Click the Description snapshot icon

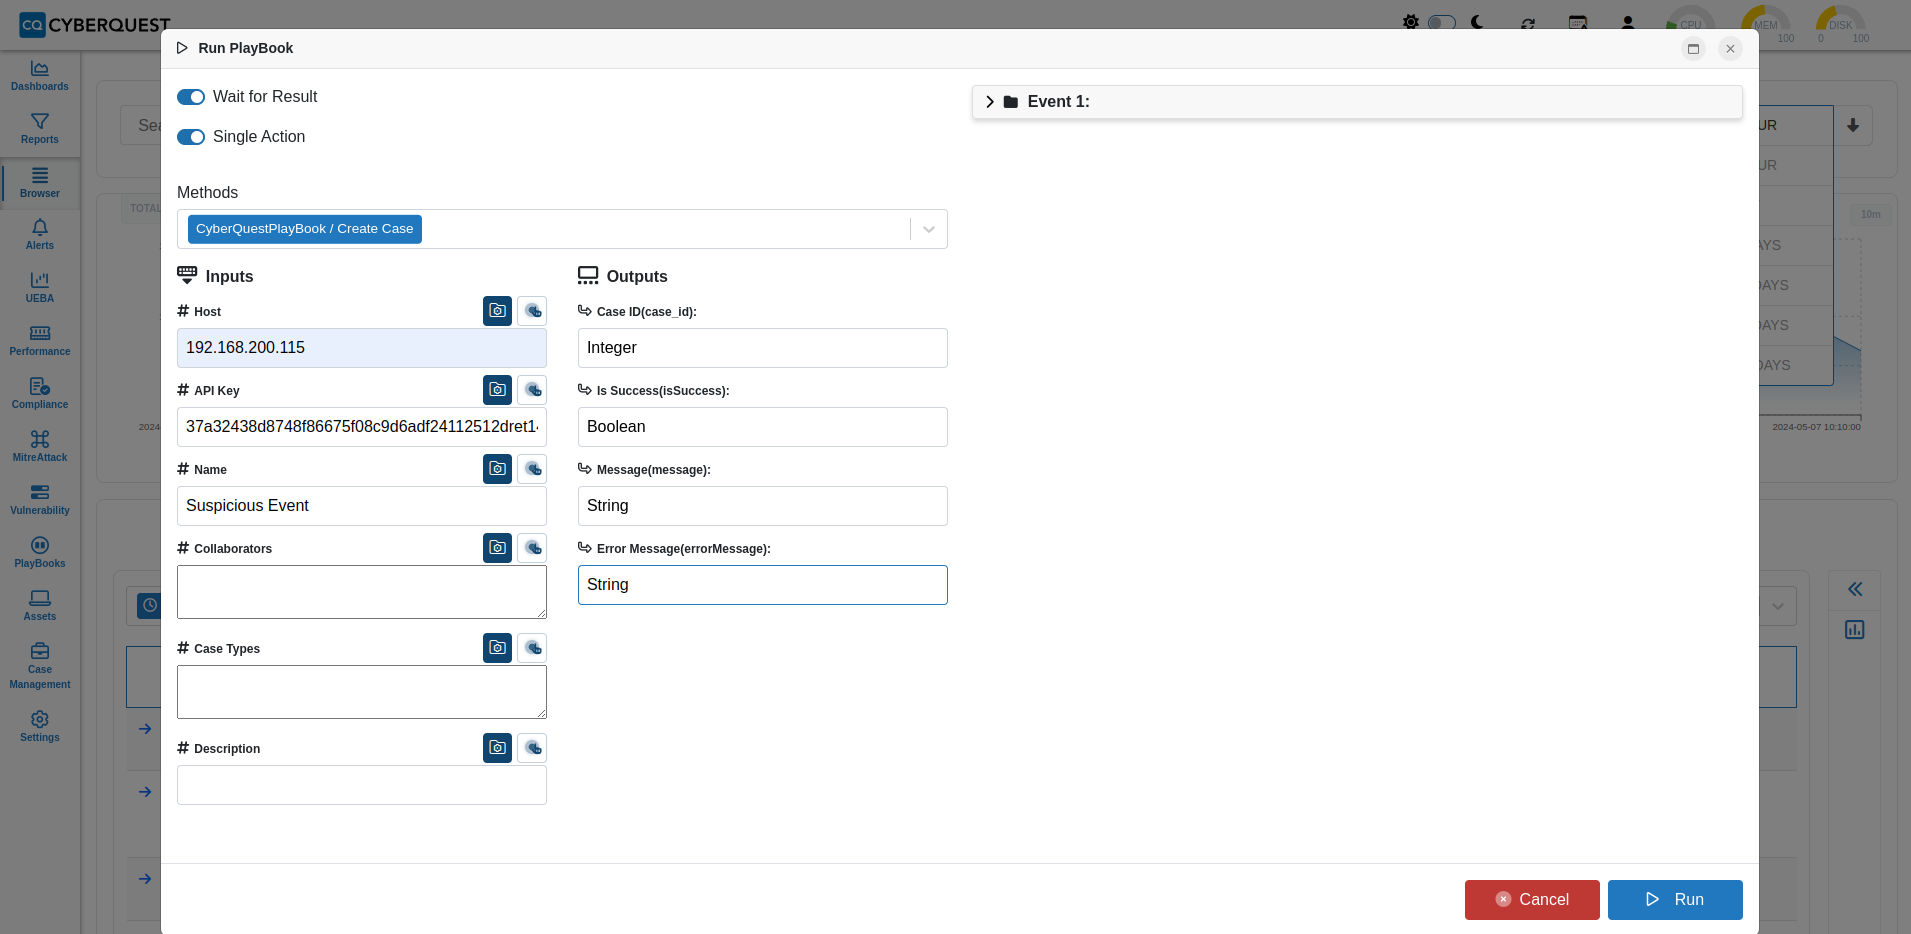click(x=497, y=748)
